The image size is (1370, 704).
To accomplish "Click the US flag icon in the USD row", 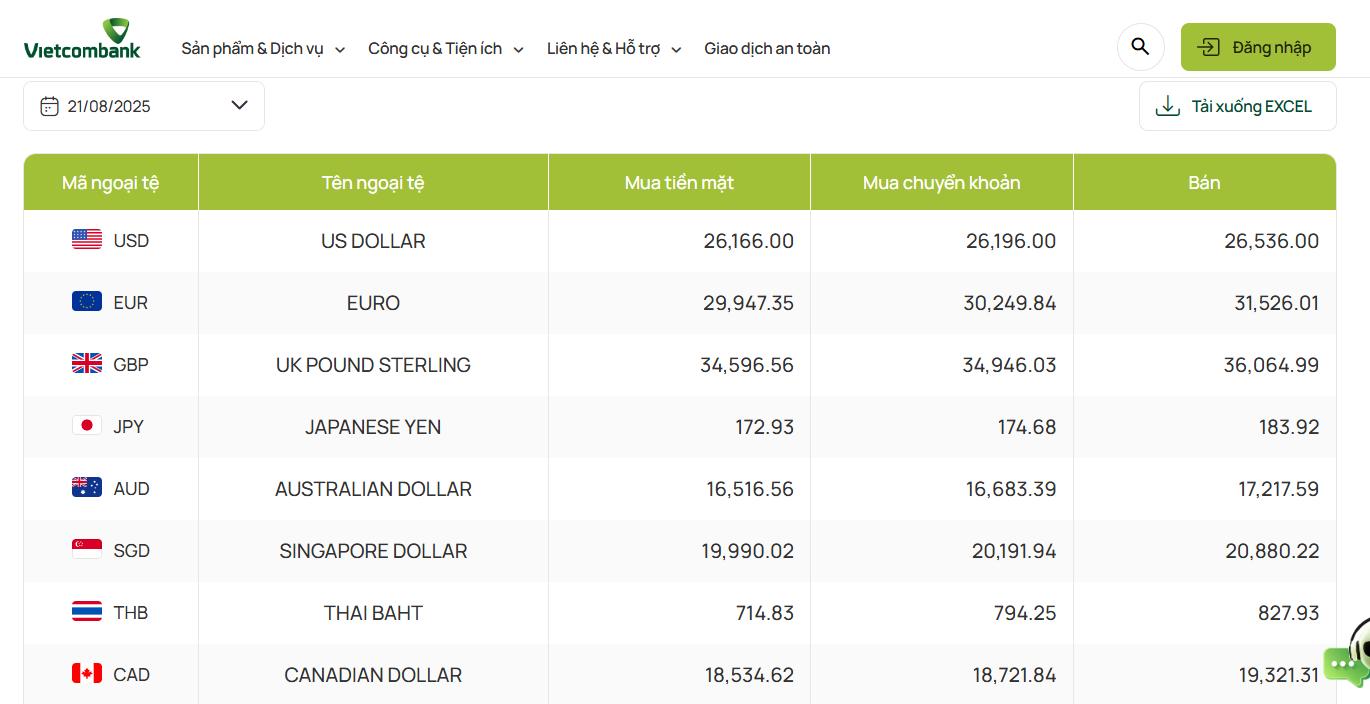I will (86, 240).
